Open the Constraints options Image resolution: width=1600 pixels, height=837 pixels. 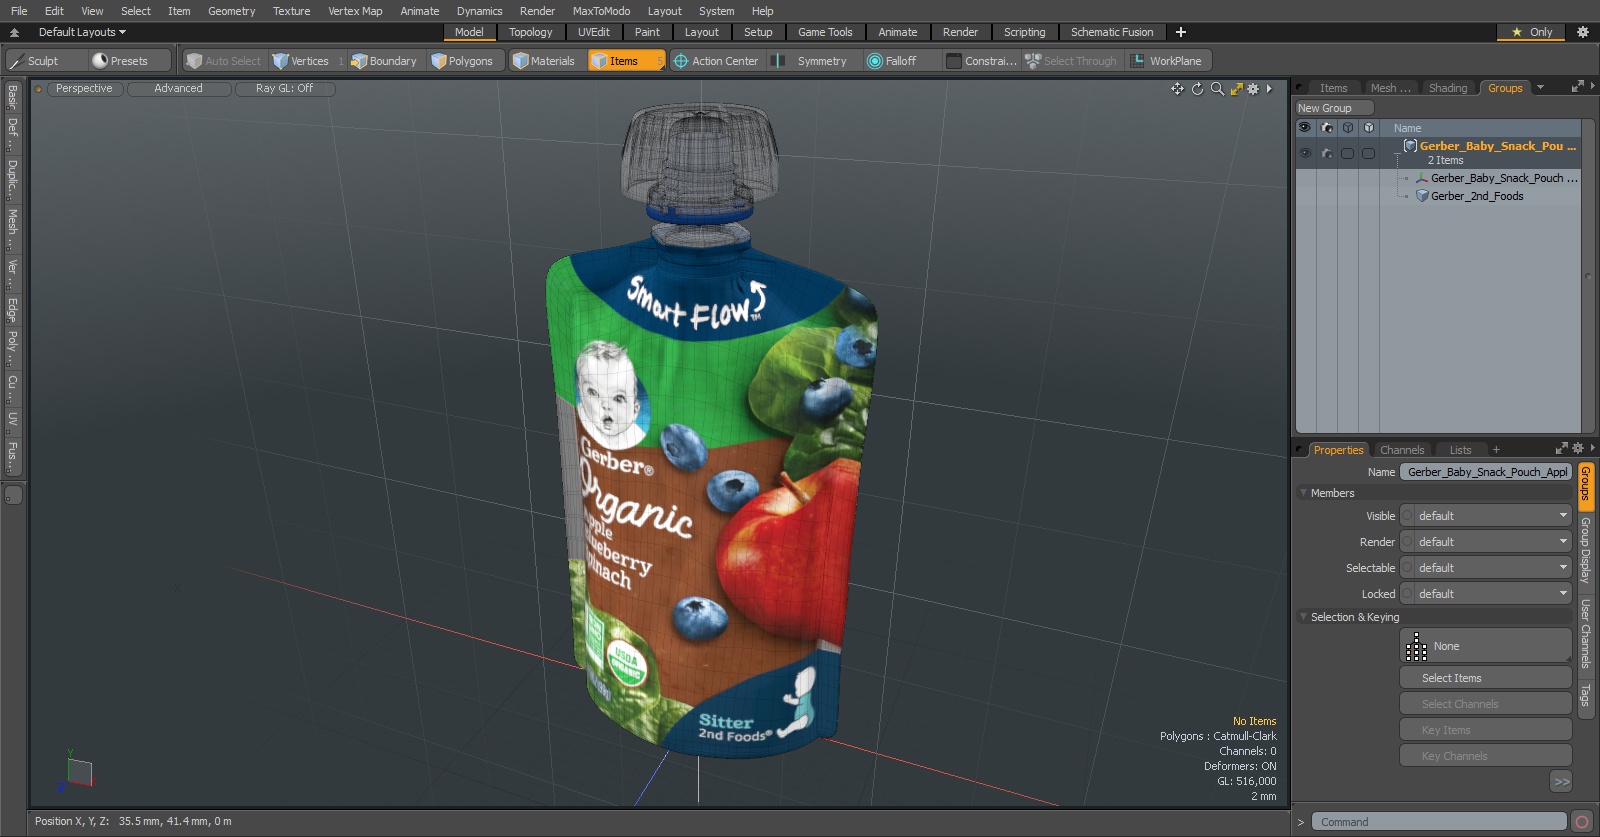click(981, 61)
